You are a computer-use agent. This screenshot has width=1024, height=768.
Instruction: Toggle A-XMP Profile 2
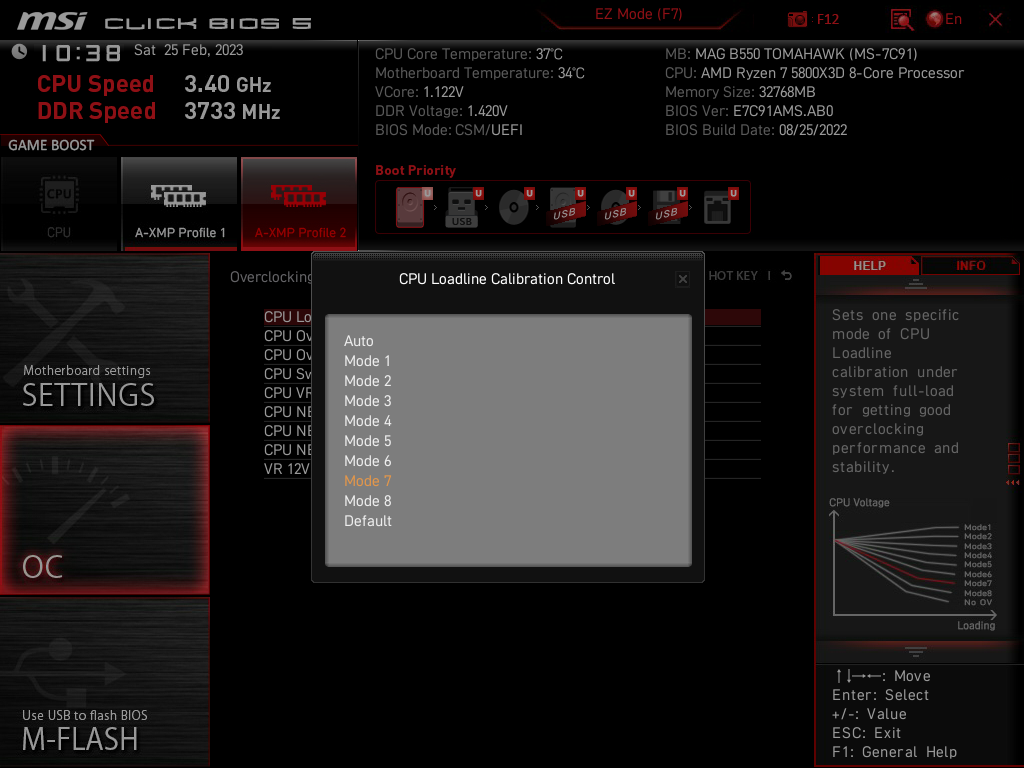point(299,204)
